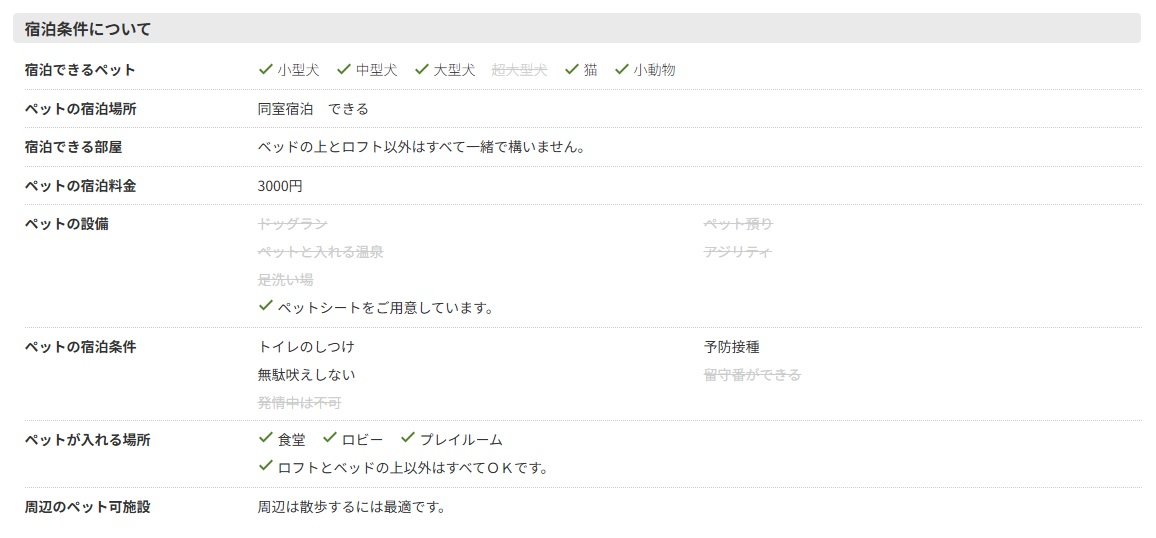The width and height of the screenshot is (1156, 538).
Task: Click the checkmark icon beside 小型犬
Action: click(265, 69)
